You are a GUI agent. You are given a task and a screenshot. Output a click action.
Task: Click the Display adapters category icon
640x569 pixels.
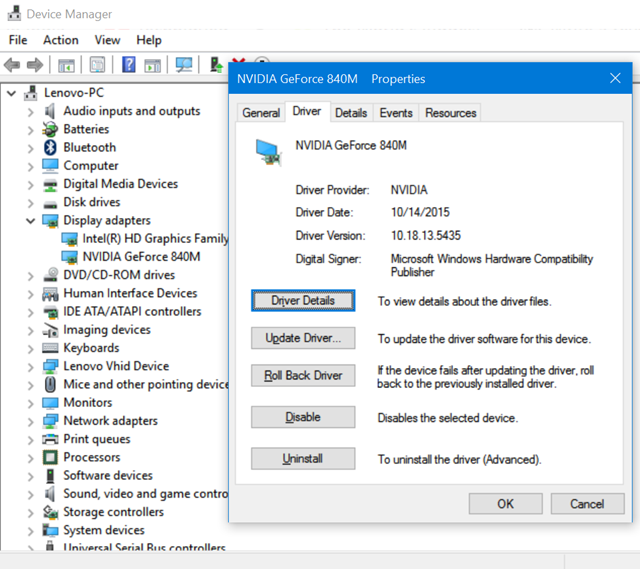[x=50, y=221]
